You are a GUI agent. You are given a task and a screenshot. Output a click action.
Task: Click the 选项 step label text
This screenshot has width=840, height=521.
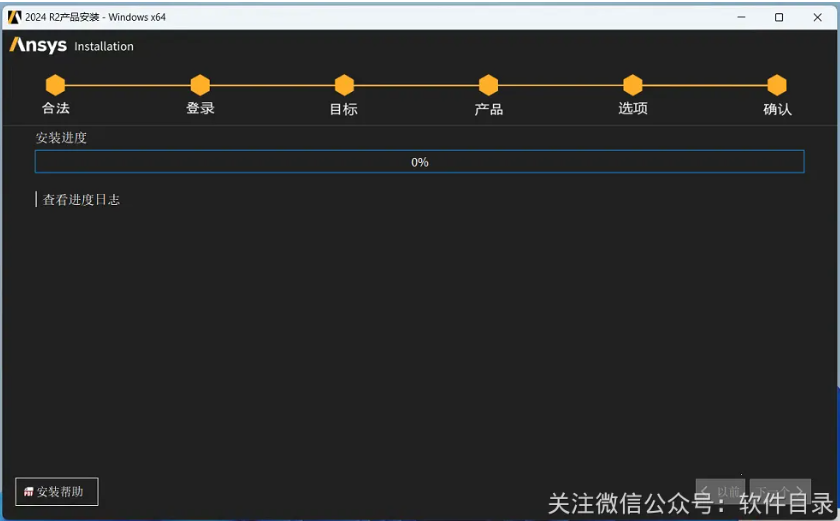click(632, 108)
